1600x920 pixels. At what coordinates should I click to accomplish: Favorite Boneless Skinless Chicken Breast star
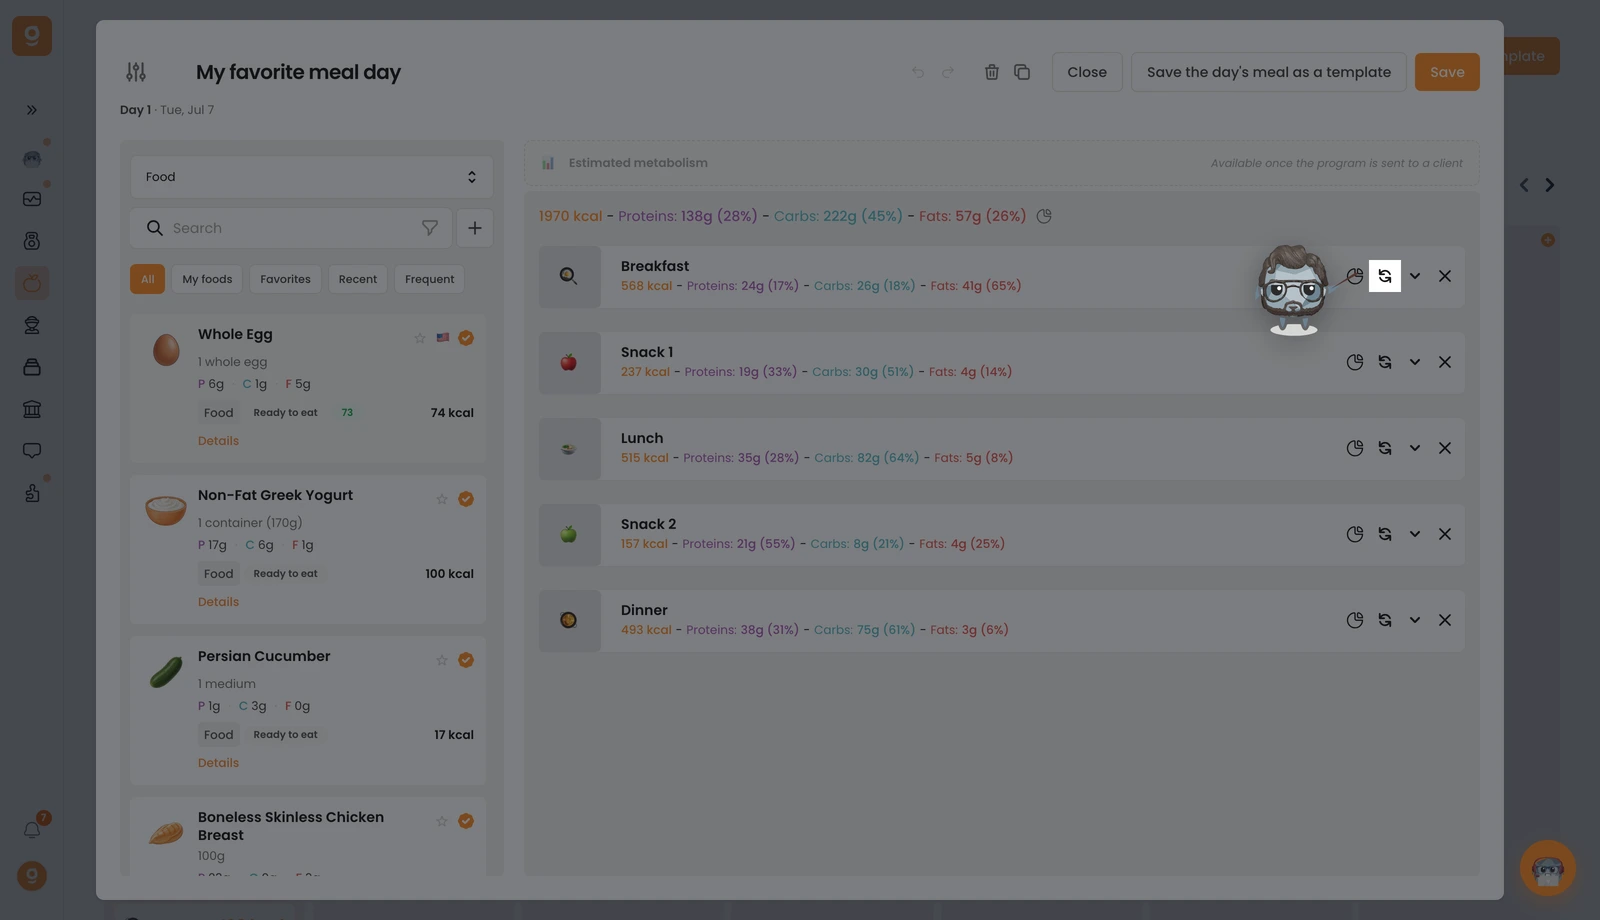pos(442,821)
